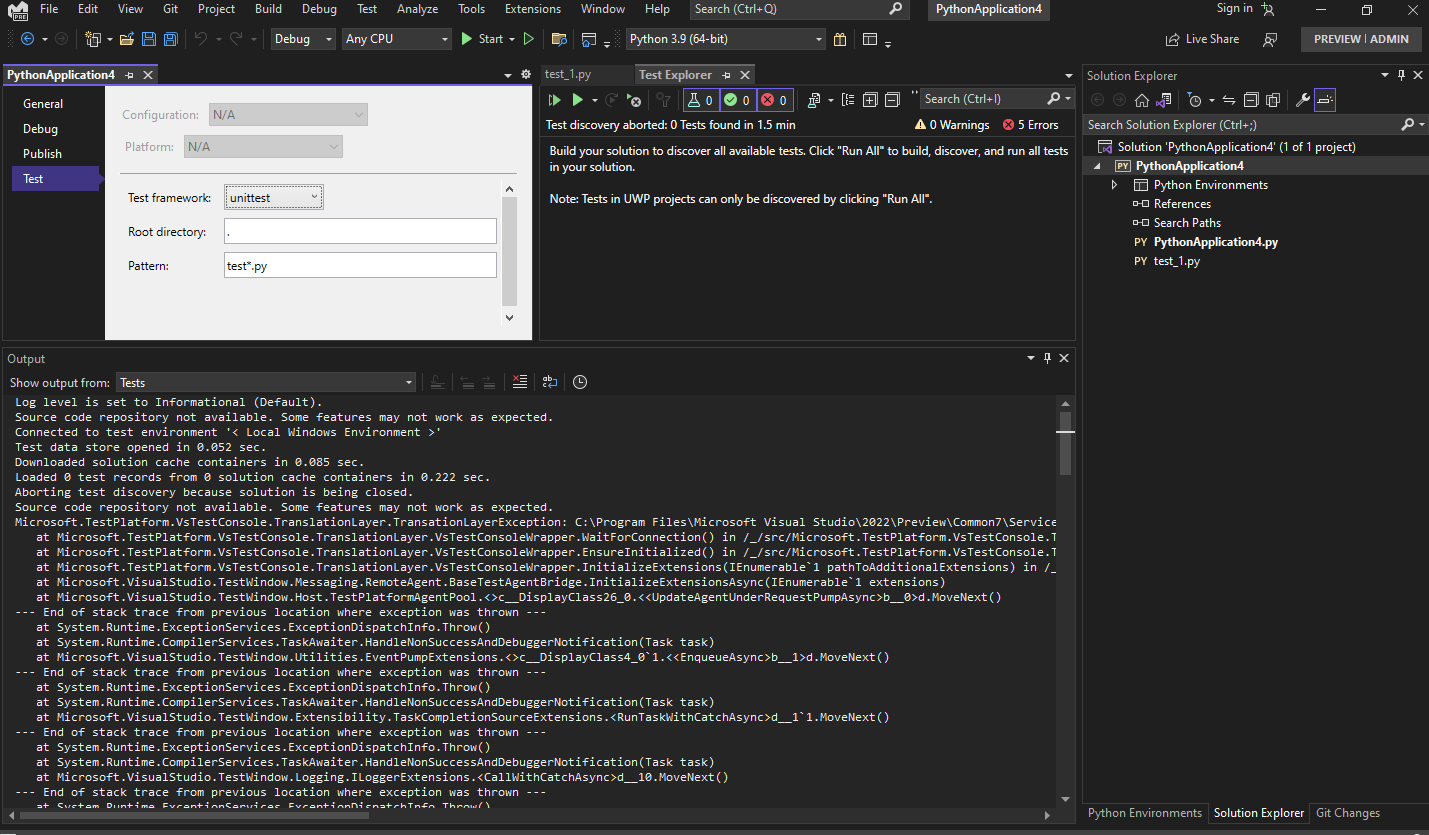Pin the Output panel
Image resolution: width=1429 pixels, height=835 pixels.
click(1047, 358)
